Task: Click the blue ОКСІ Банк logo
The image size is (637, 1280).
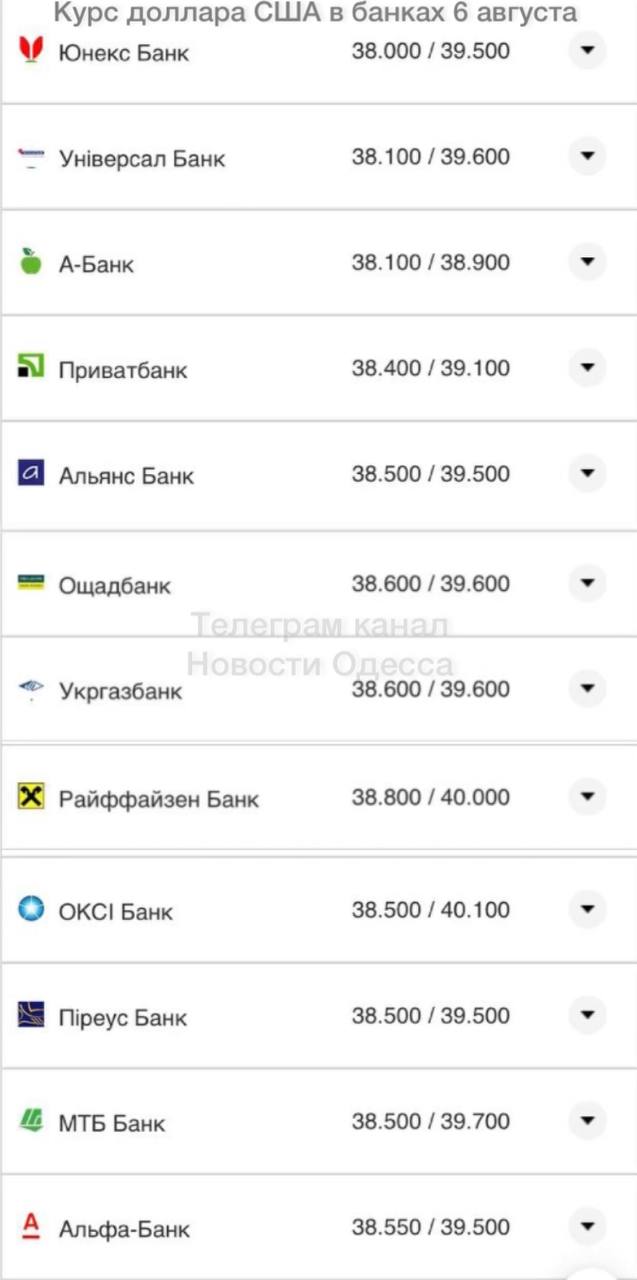Action: click(31, 910)
